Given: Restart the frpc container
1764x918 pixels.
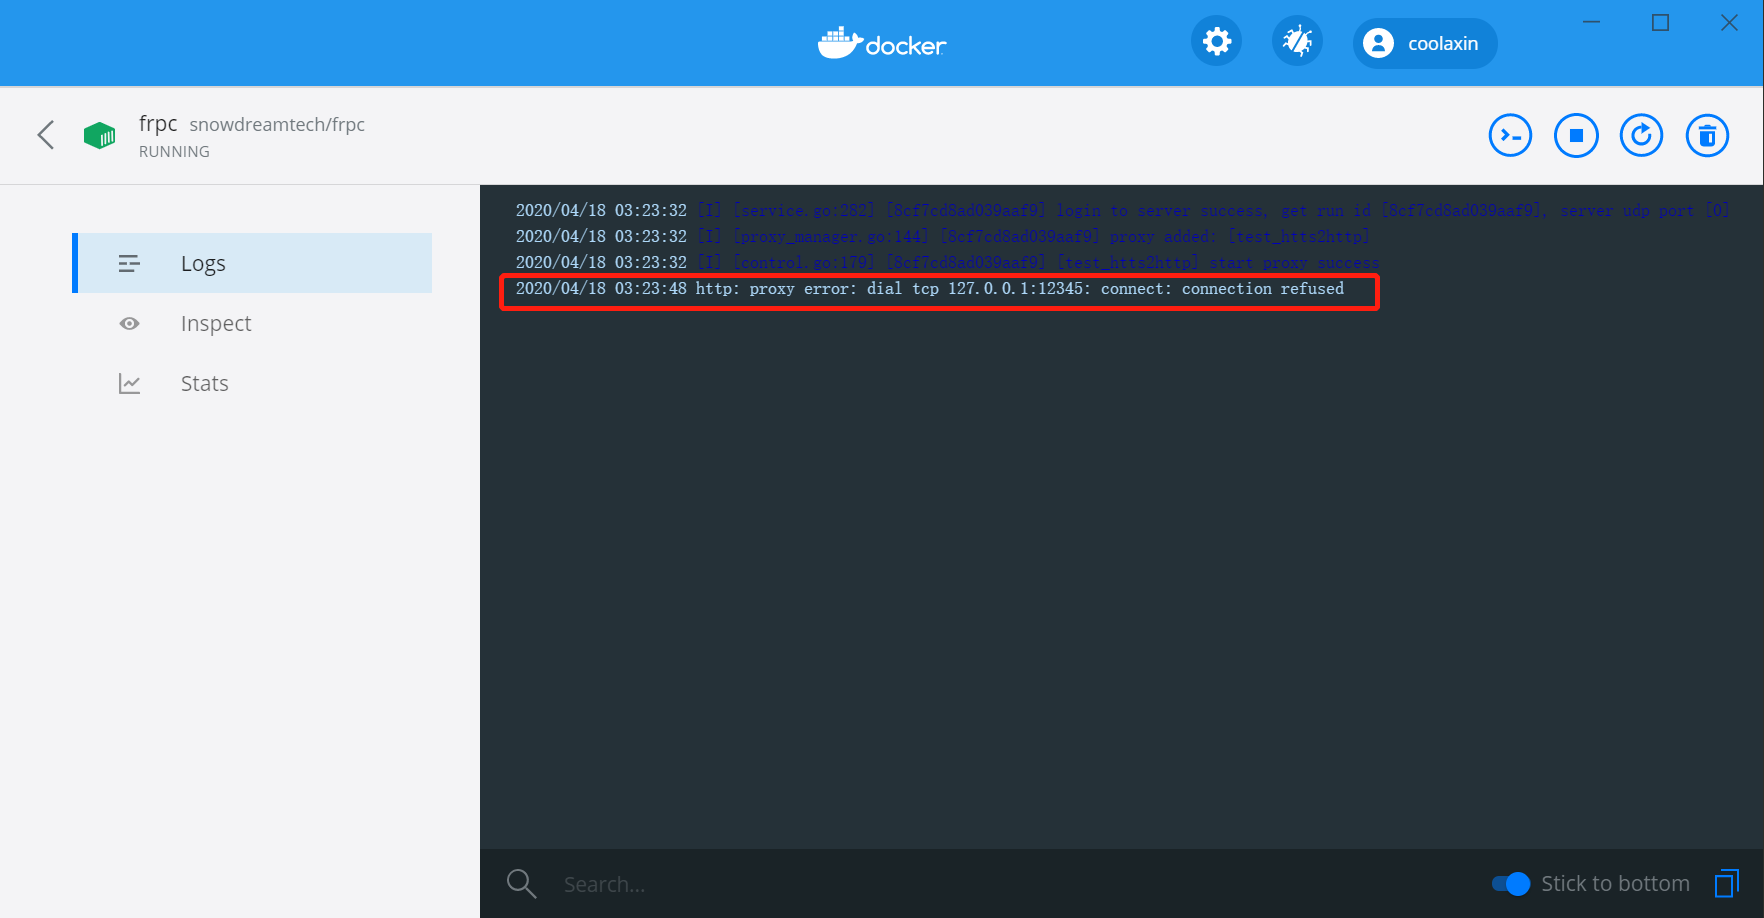Looking at the screenshot, I should (x=1641, y=134).
